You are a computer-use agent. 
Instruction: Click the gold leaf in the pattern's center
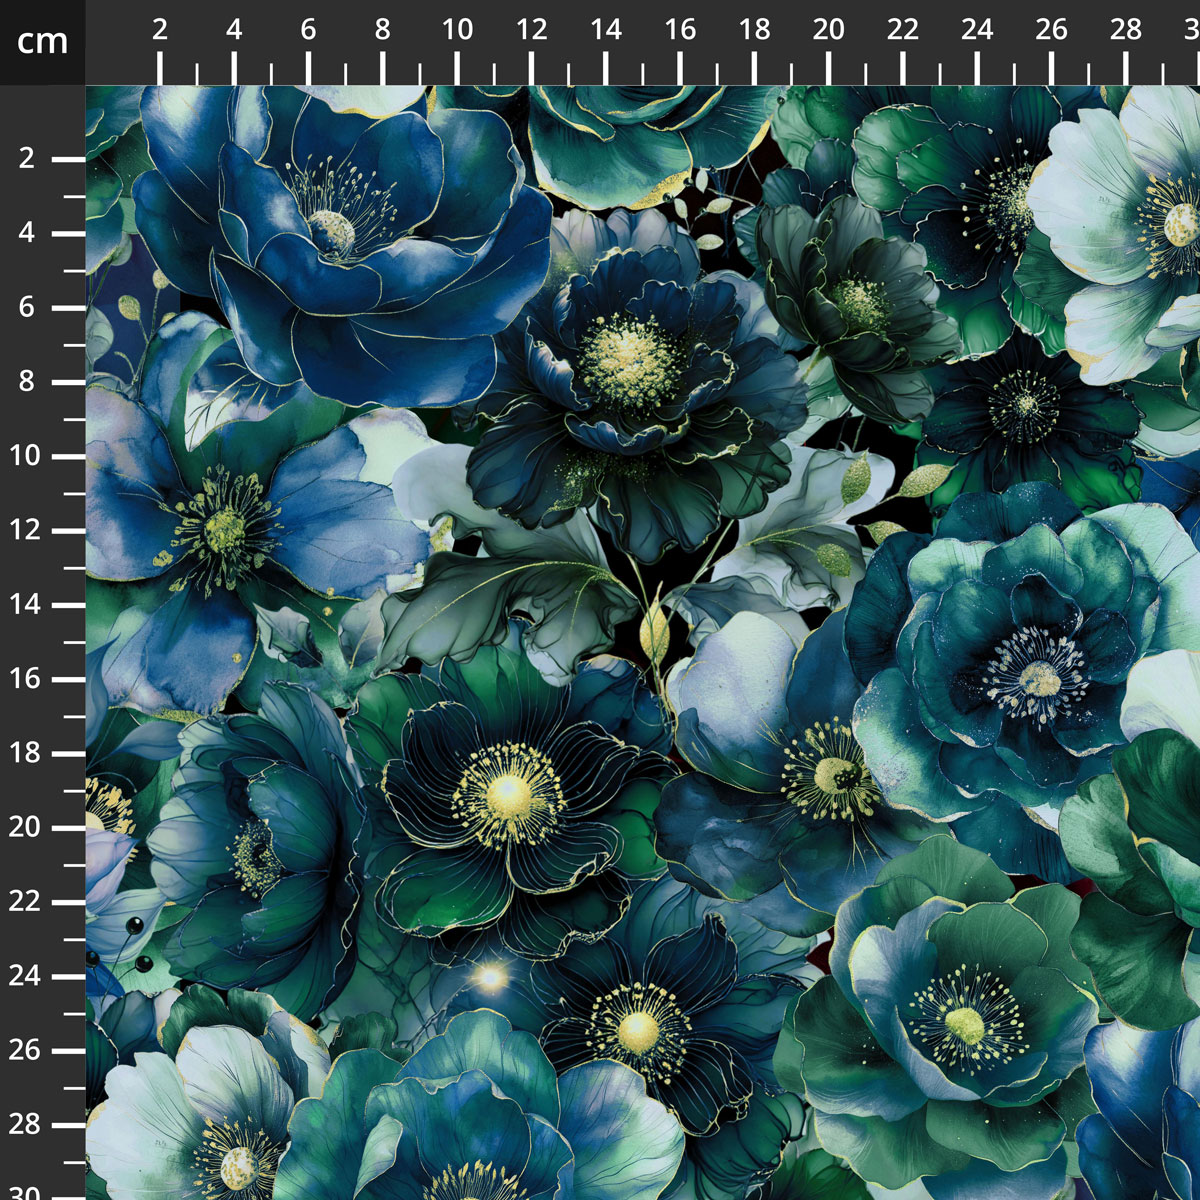pos(654,632)
